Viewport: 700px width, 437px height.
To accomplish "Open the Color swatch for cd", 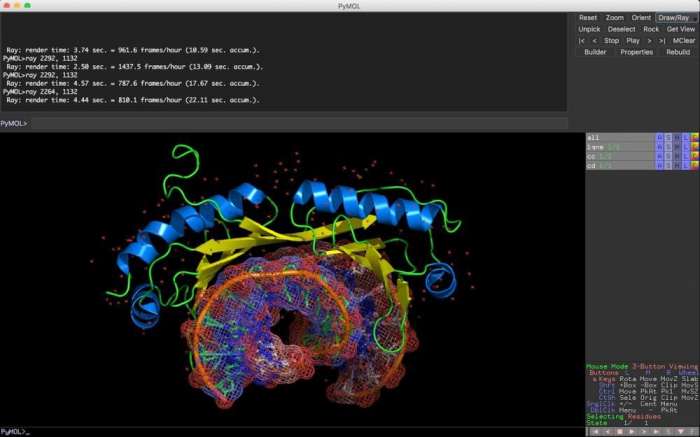I will click(695, 166).
